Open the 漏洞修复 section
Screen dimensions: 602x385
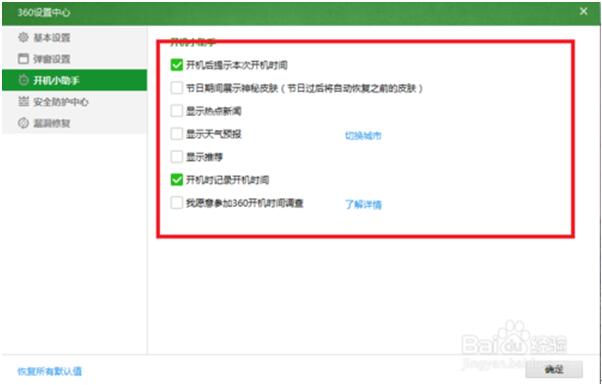(x=74, y=123)
